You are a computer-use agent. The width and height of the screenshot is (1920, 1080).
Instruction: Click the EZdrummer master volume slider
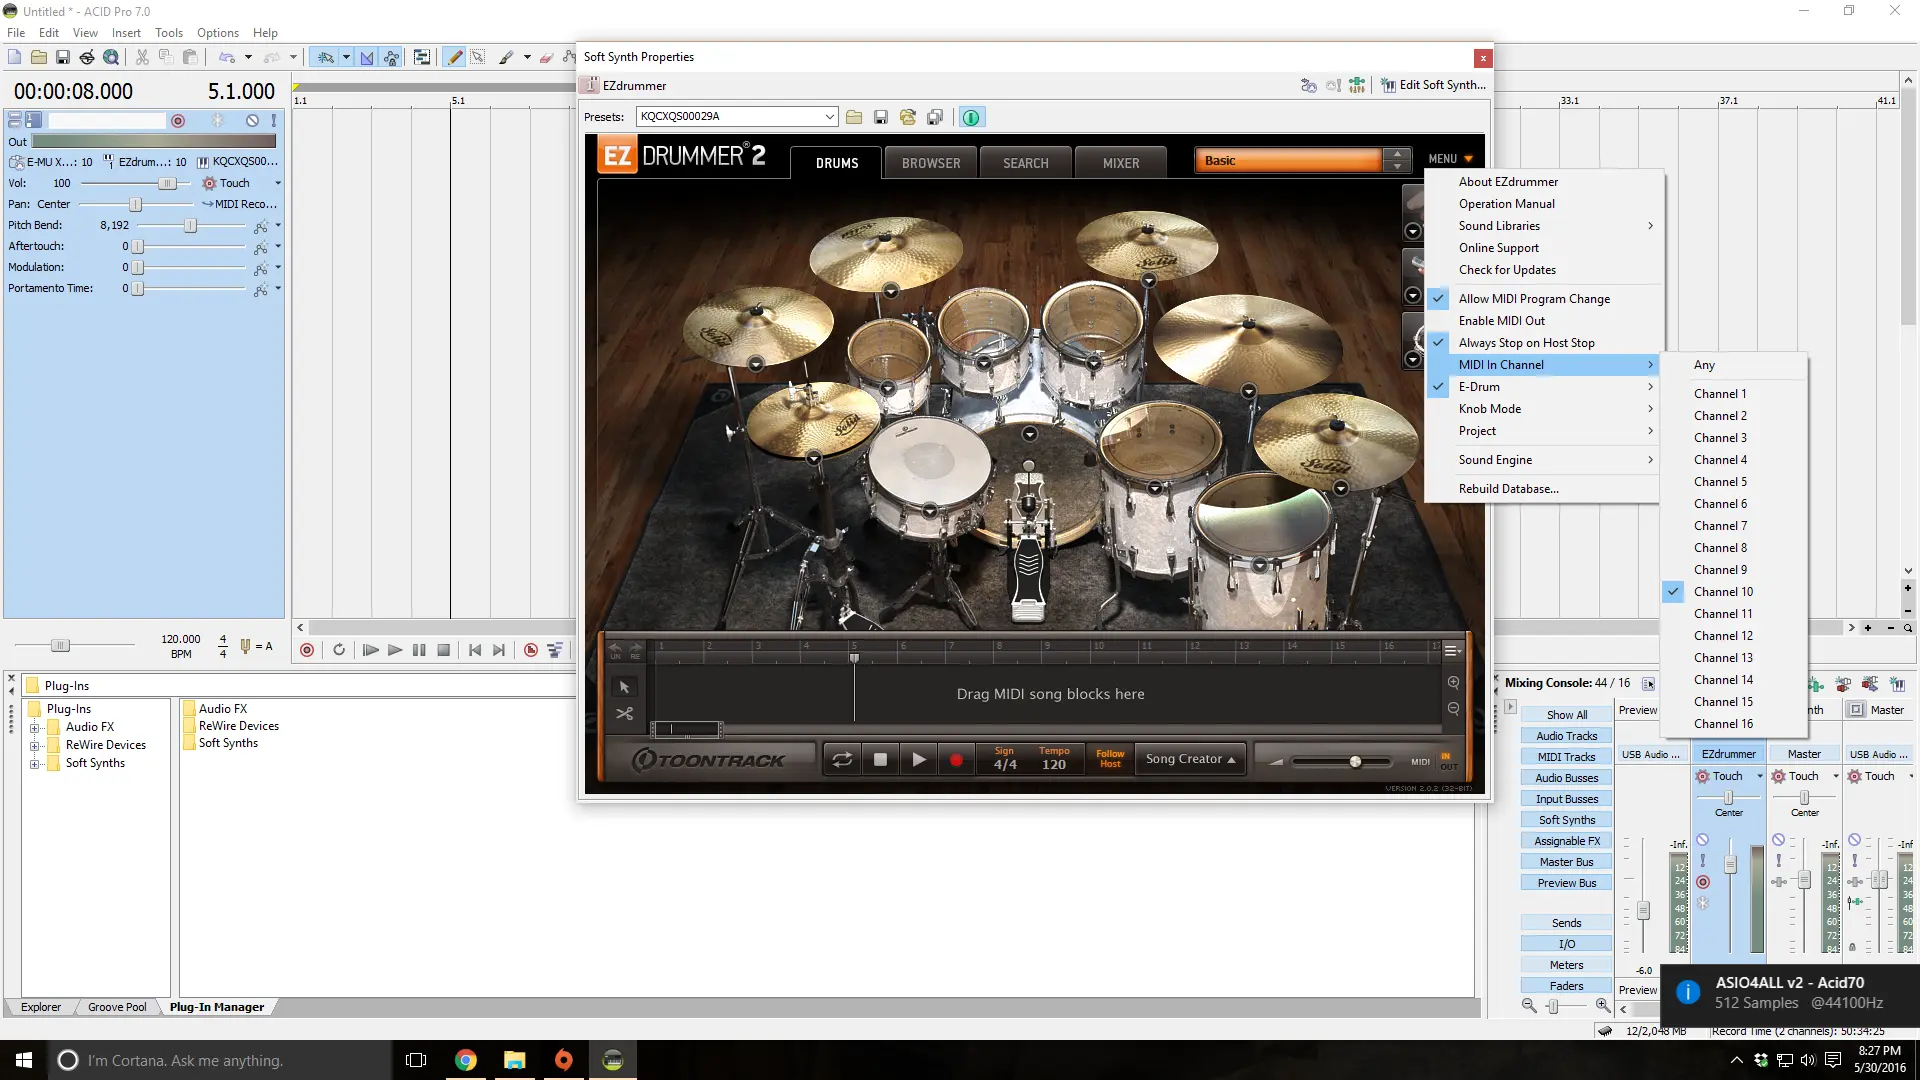pos(1355,762)
